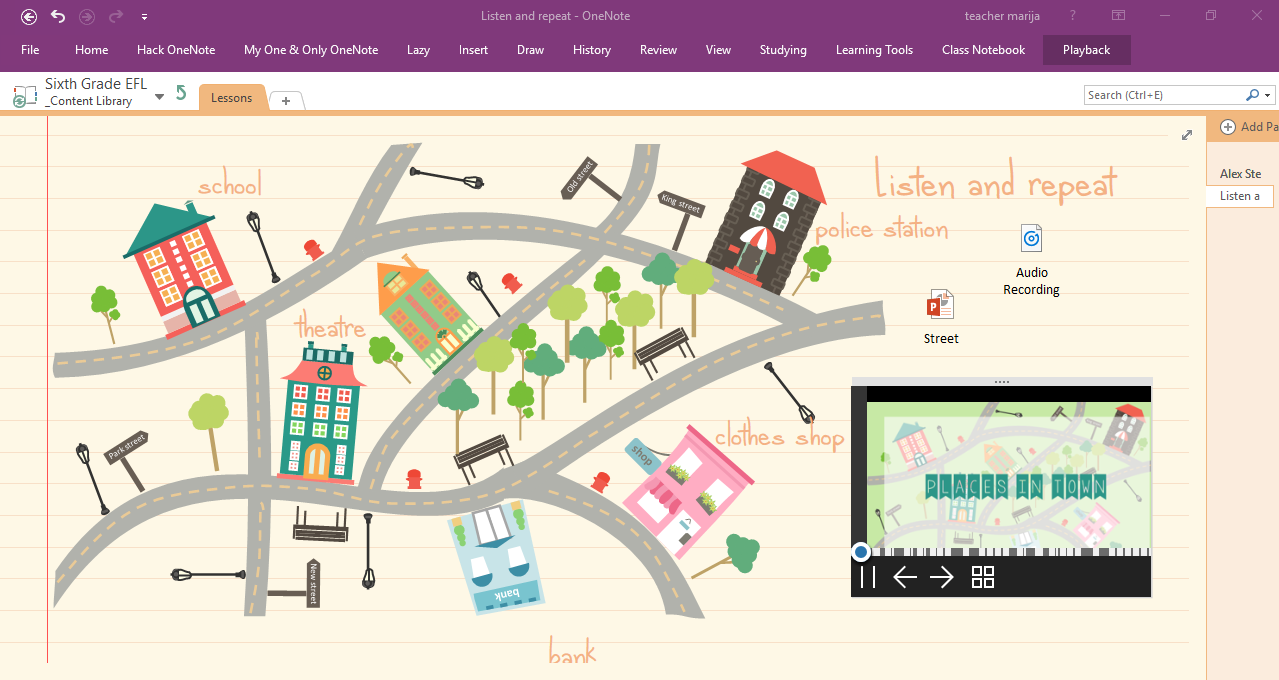Open the Lessons section tab

(231, 97)
